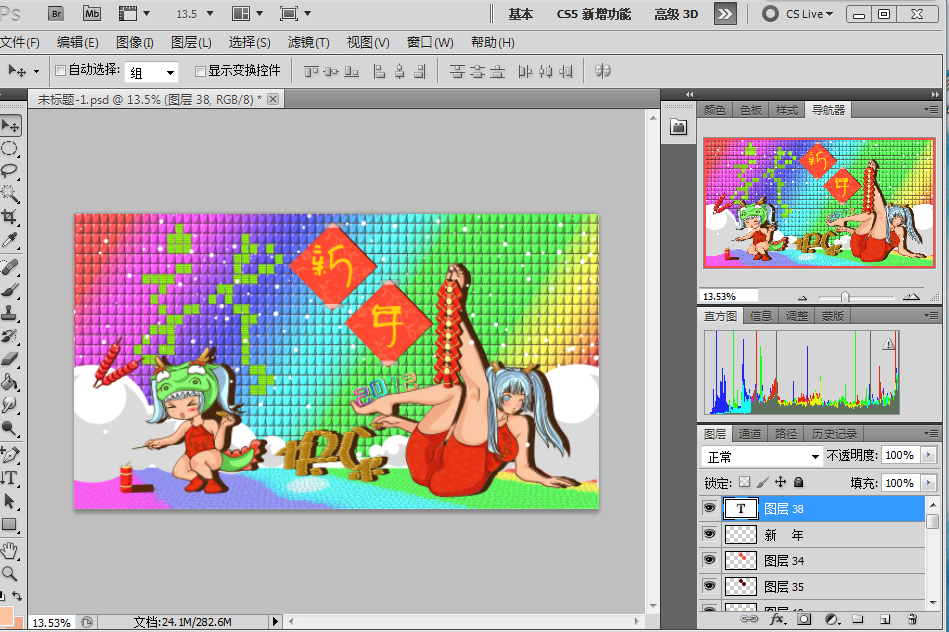Select the Lasso tool
The height and width of the screenshot is (632, 949).
click(x=9, y=171)
